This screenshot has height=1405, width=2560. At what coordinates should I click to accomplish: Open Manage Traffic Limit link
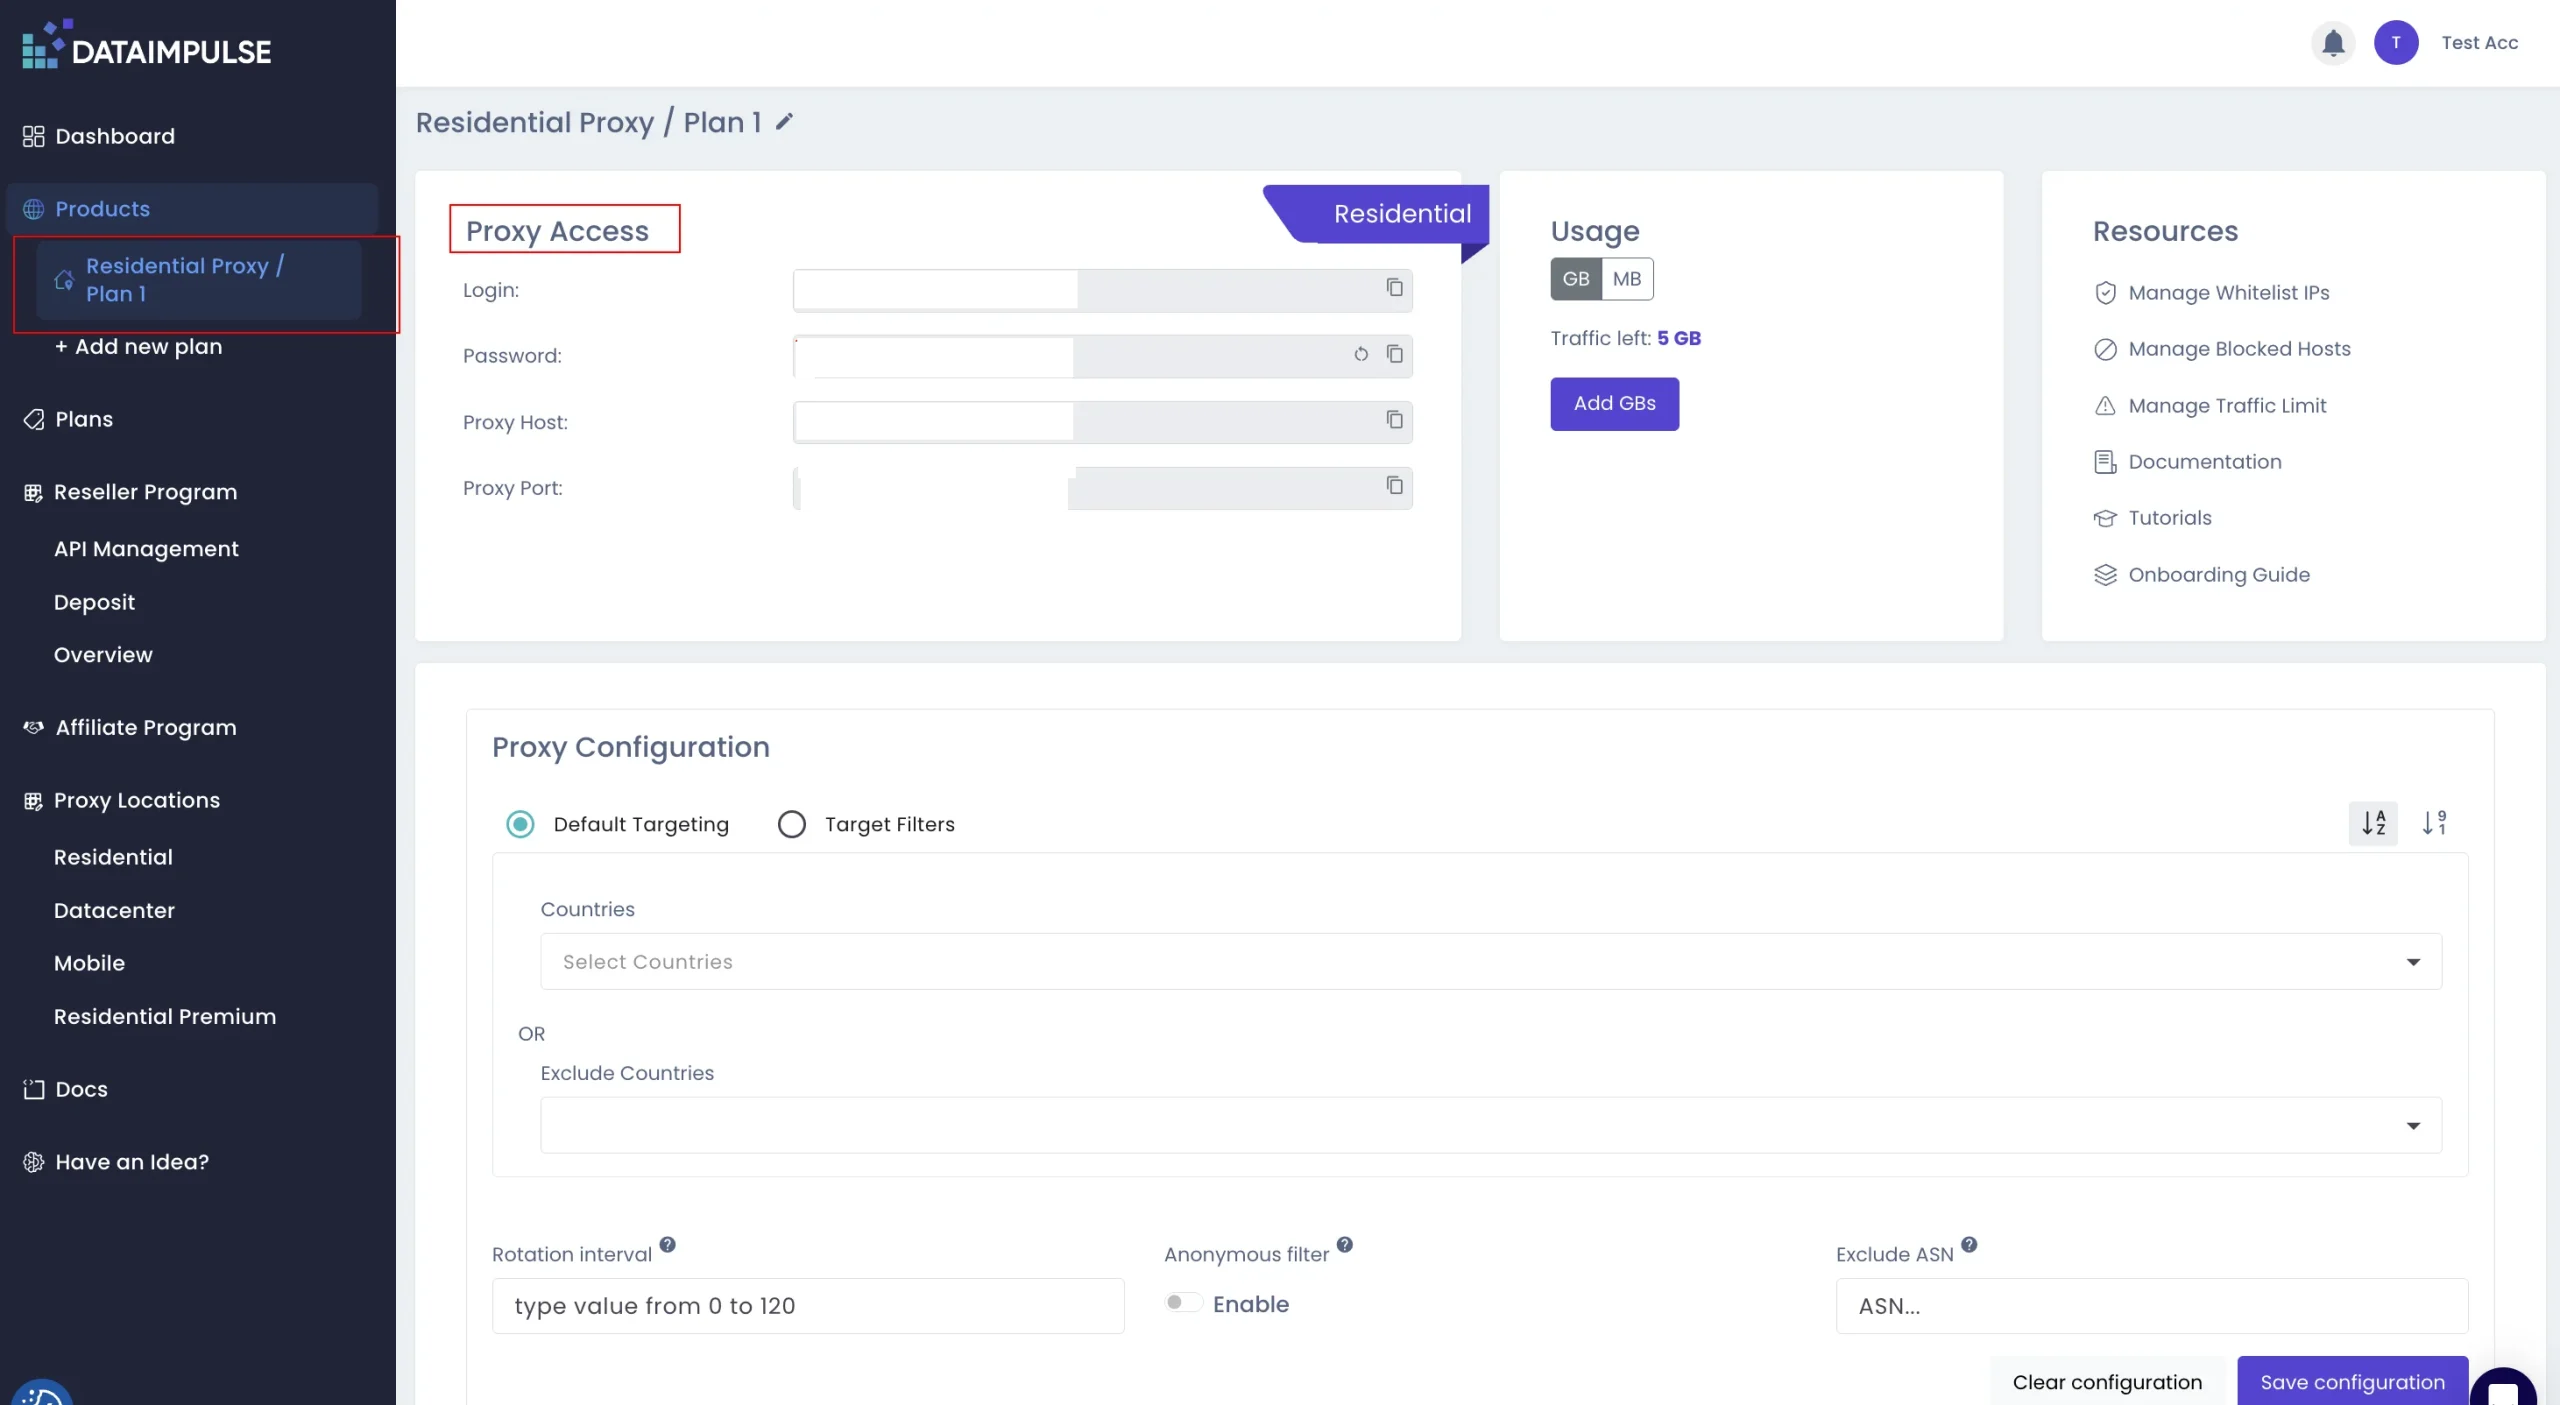coord(2210,406)
